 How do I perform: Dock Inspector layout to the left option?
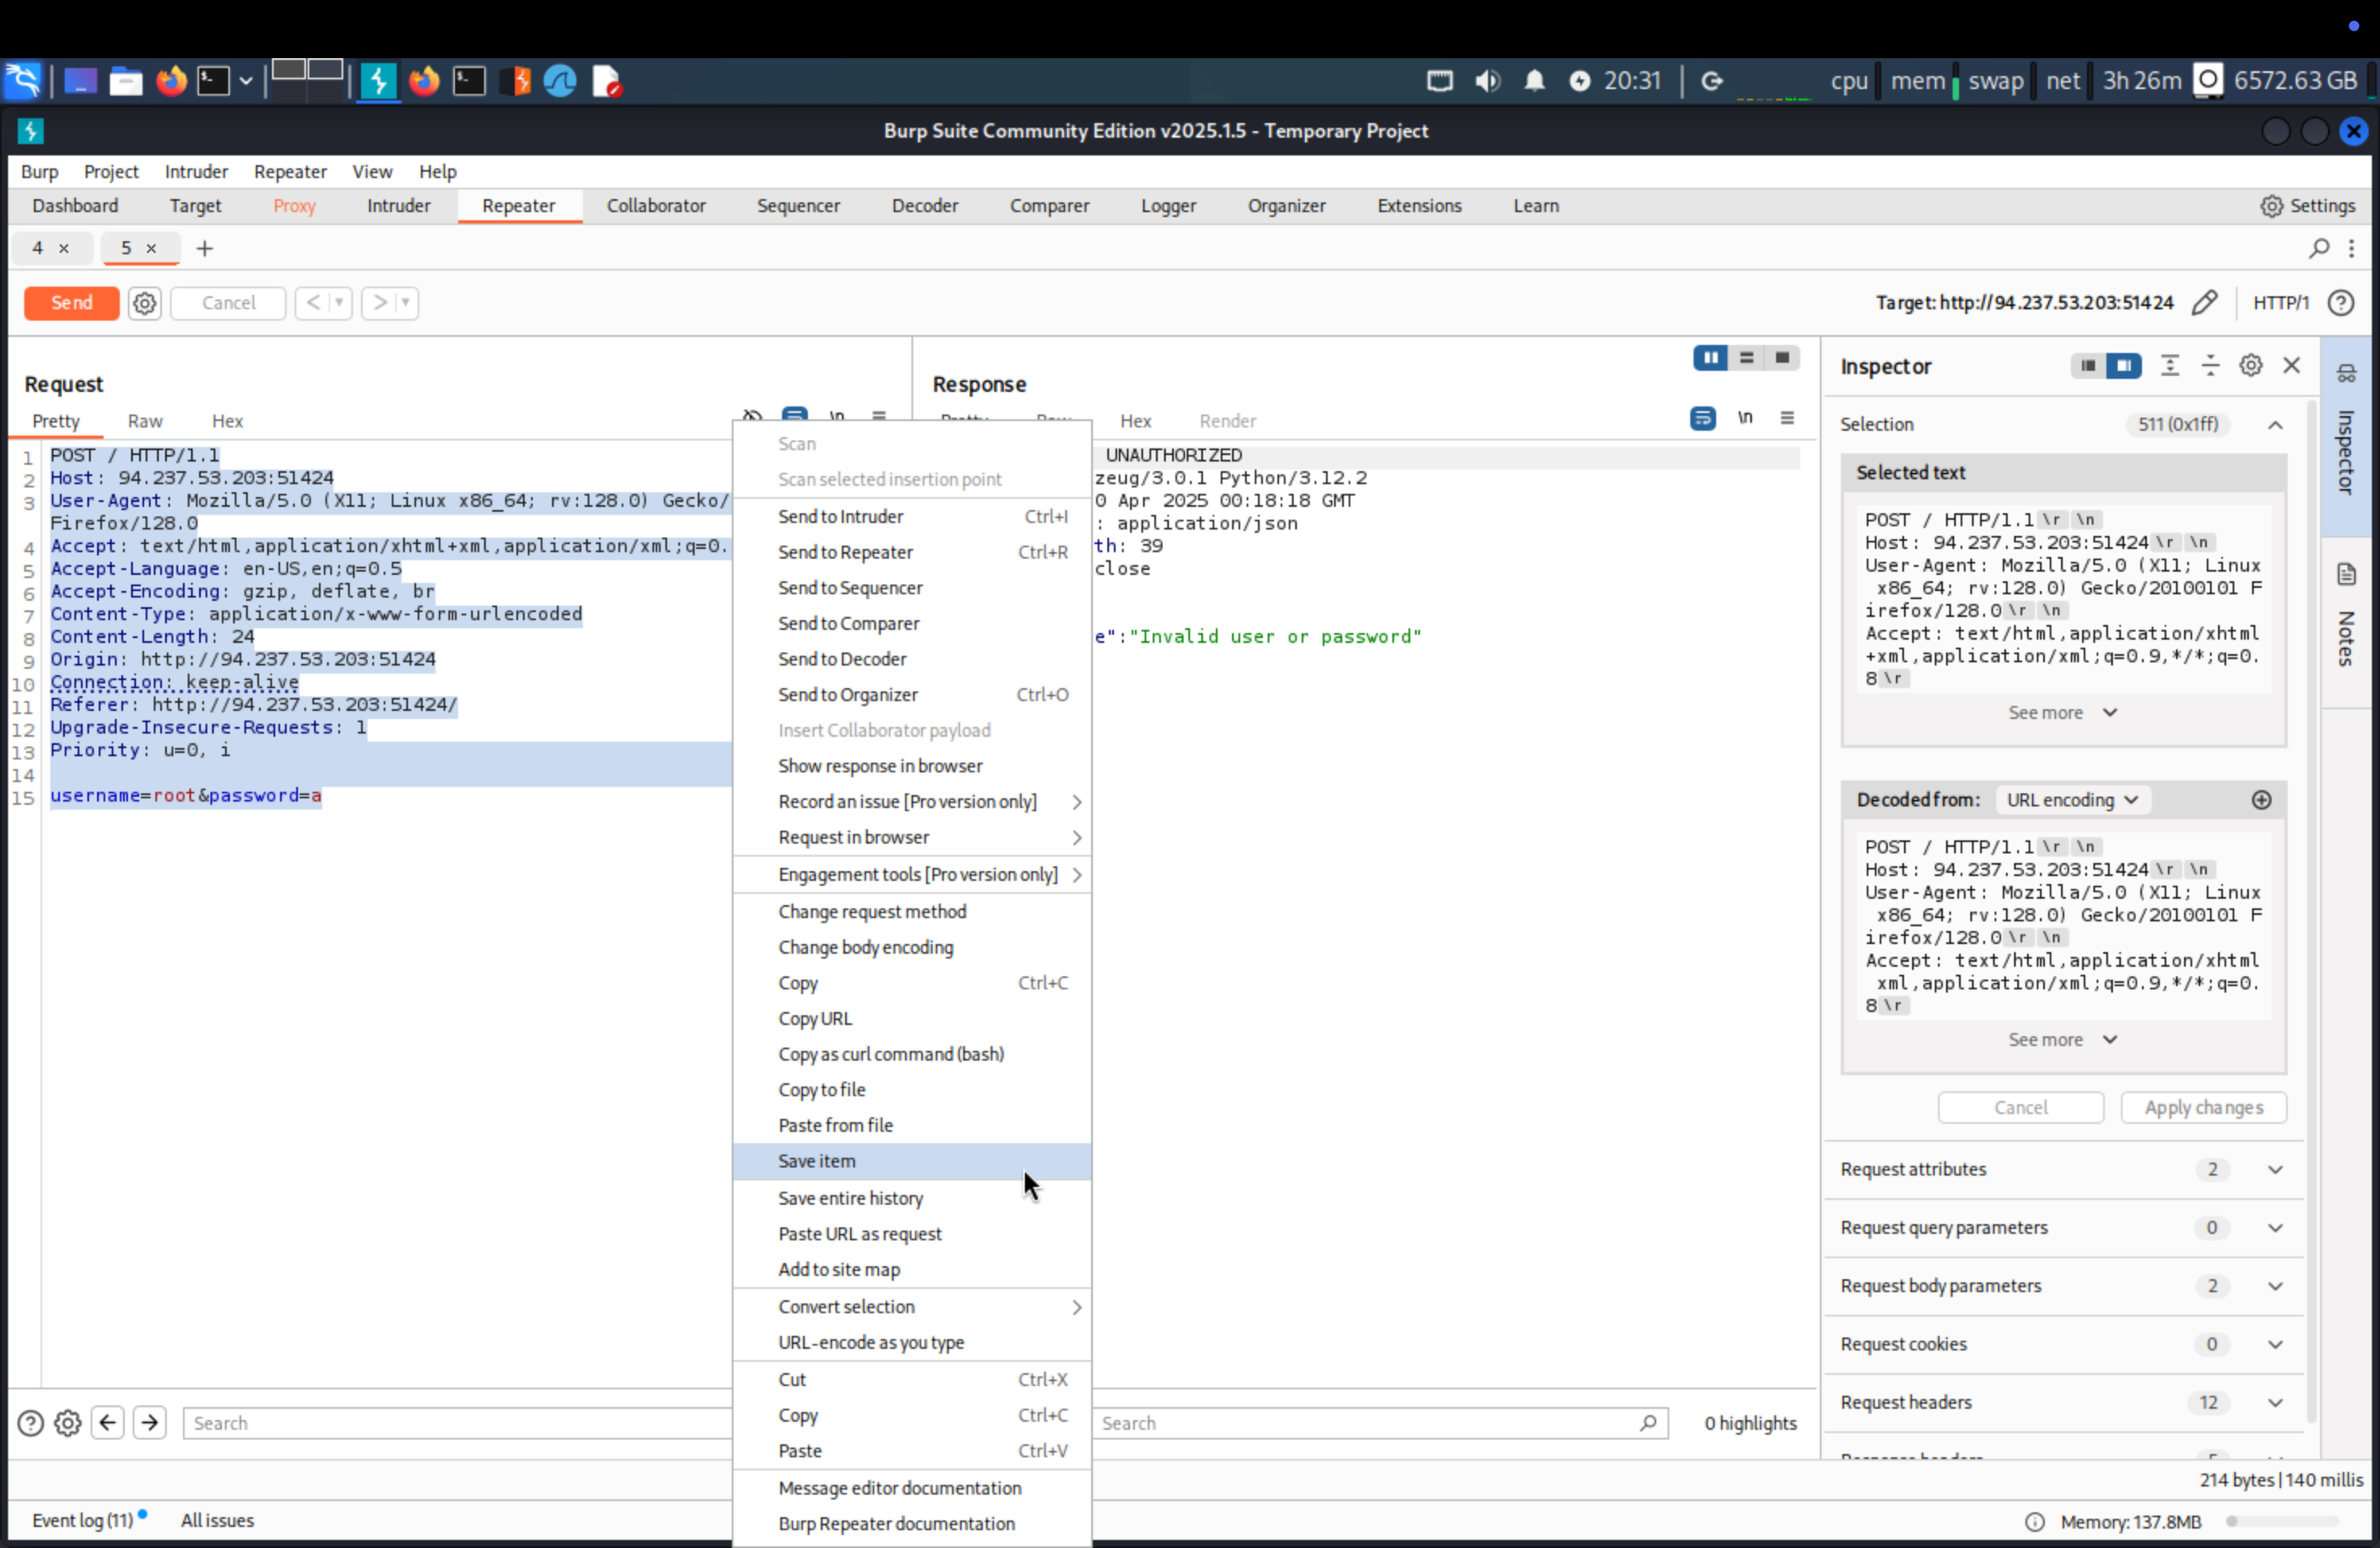coord(2087,366)
